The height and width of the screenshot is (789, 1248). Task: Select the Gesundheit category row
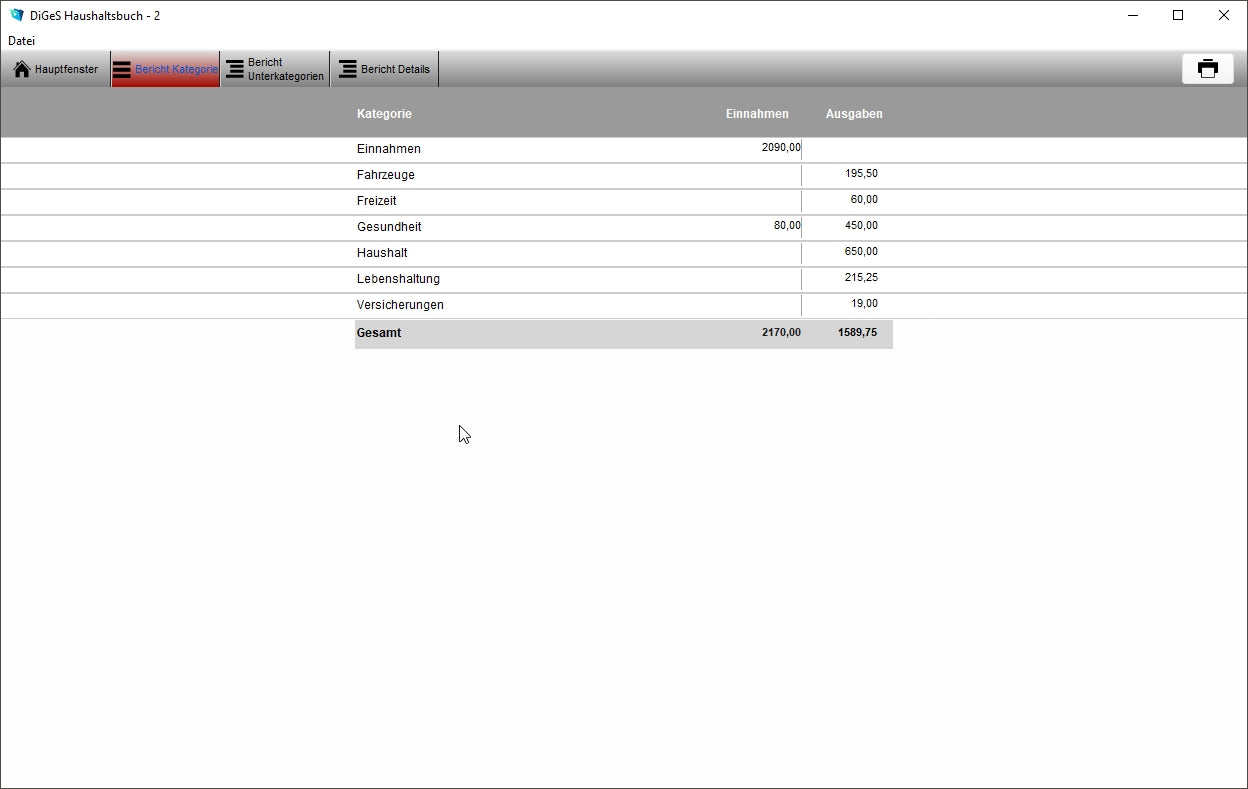(x=389, y=227)
